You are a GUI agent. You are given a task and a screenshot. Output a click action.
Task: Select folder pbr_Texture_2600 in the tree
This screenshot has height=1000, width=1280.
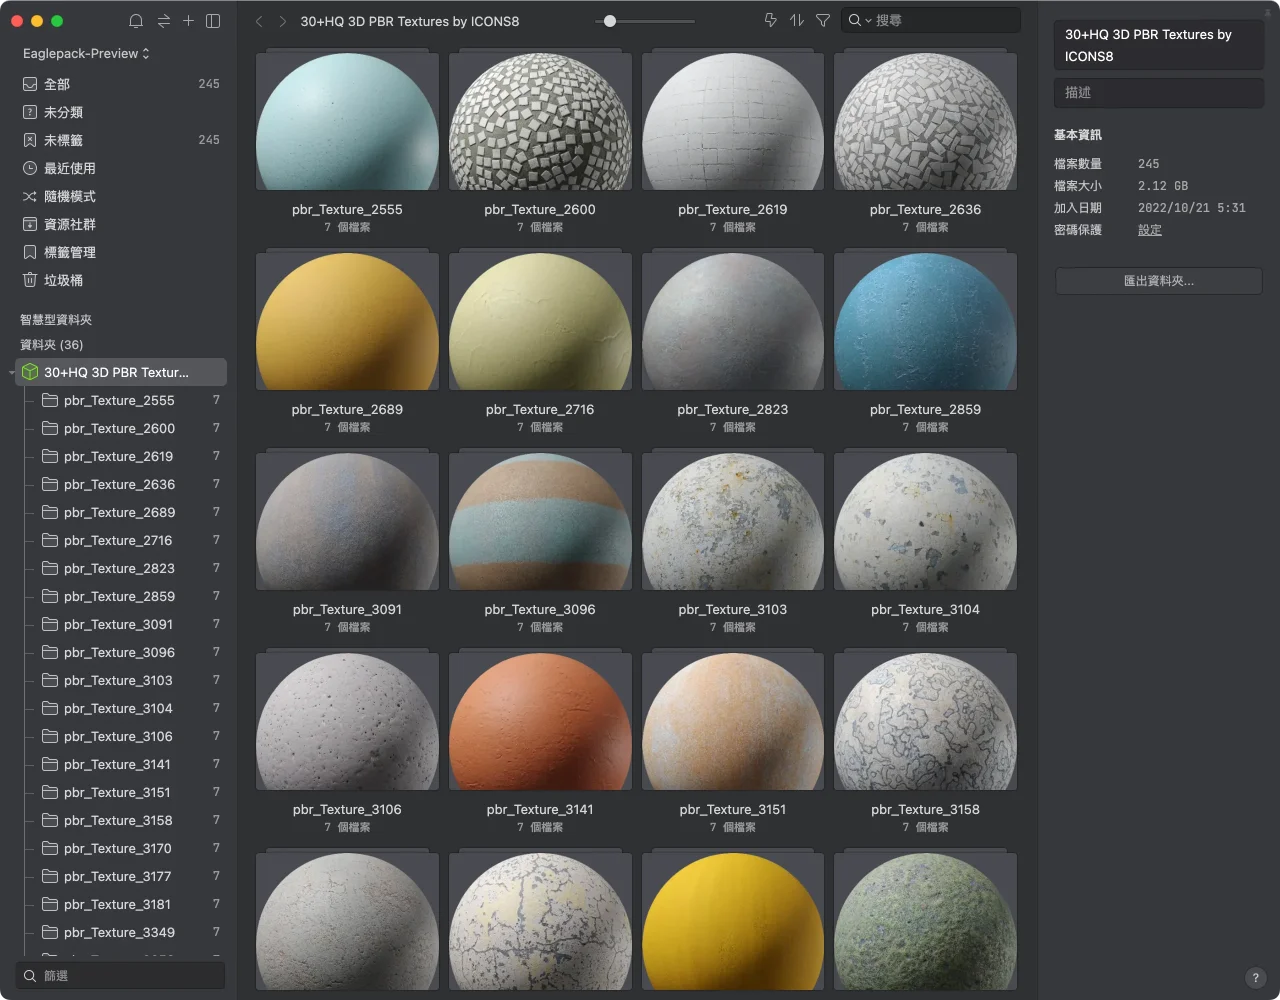121,428
